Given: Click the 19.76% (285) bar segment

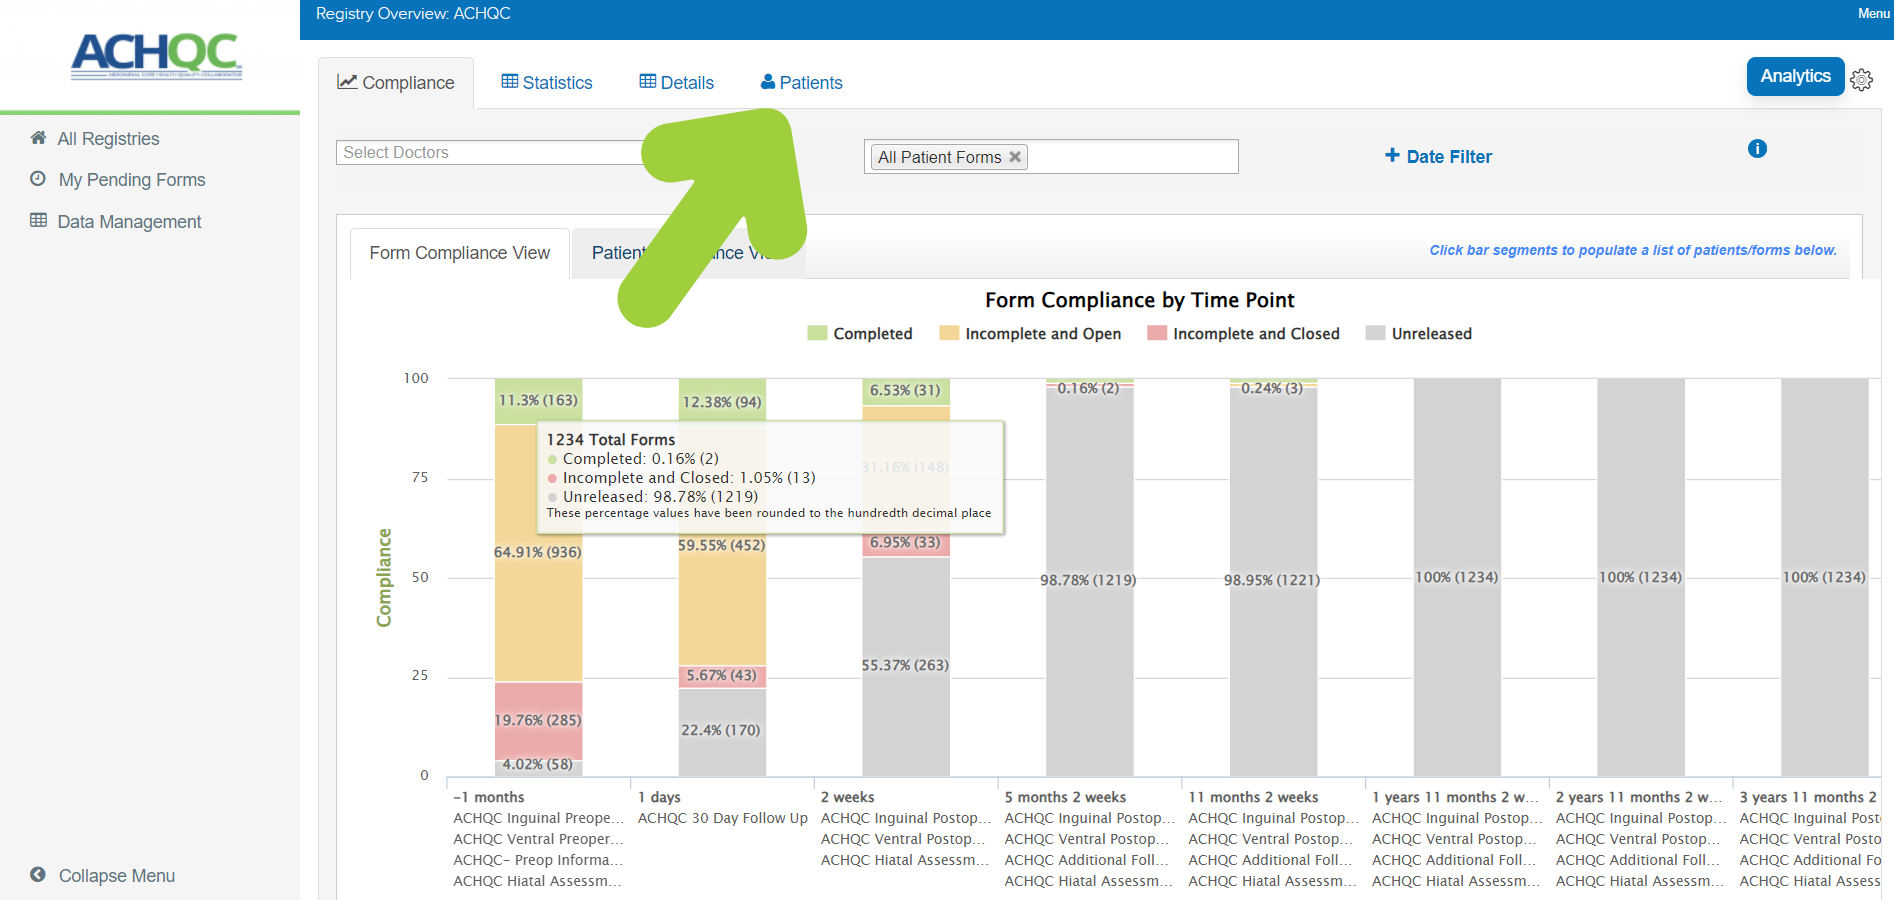Looking at the screenshot, I should click(538, 721).
